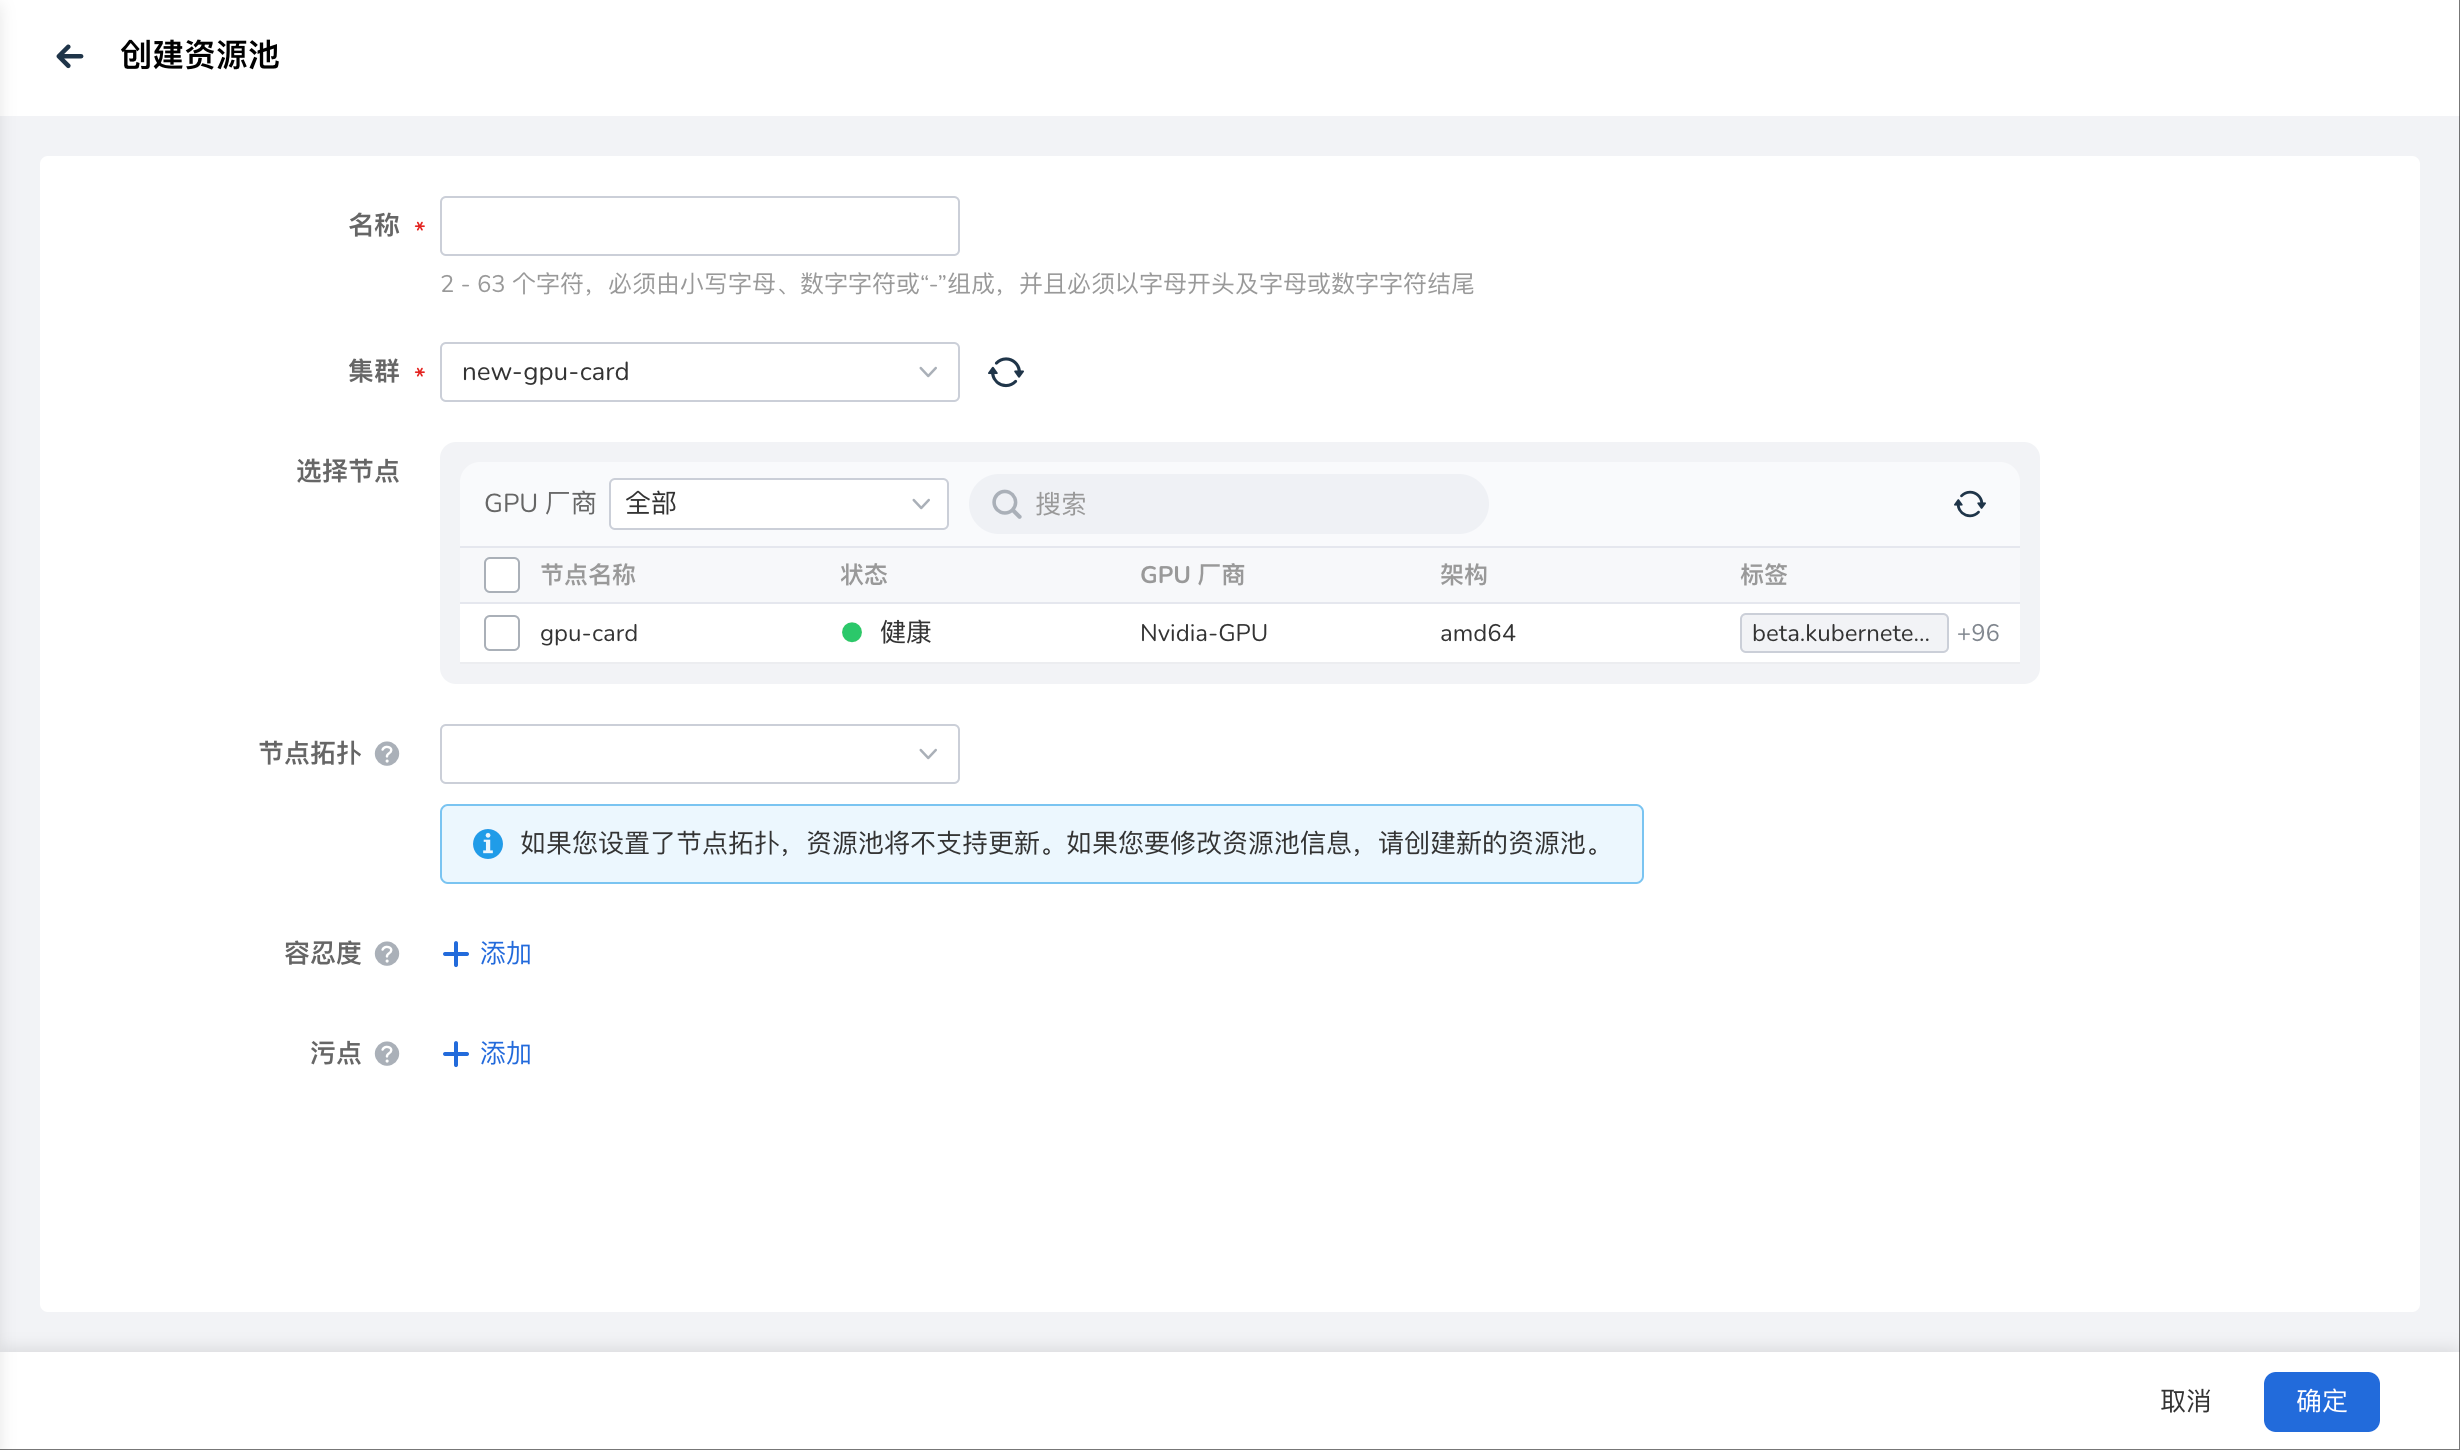Viewport: 2460px width, 1450px height.
Task: Click the search magnifier icon
Action: (1006, 504)
